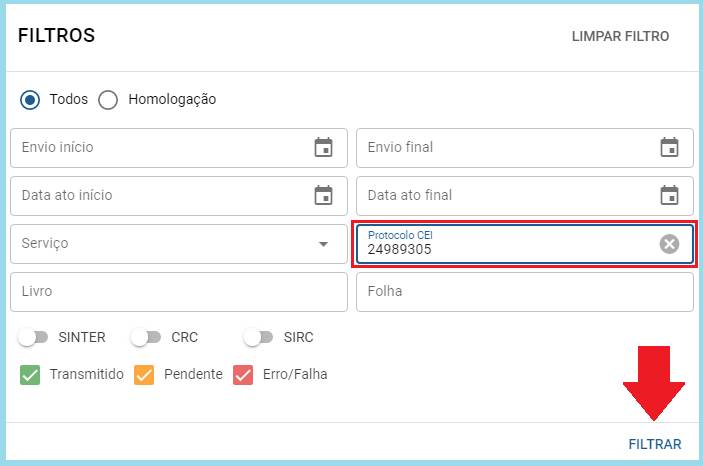This screenshot has height=466, width=703.
Task: Open the Envio início calendar picker
Action: click(x=323, y=147)
